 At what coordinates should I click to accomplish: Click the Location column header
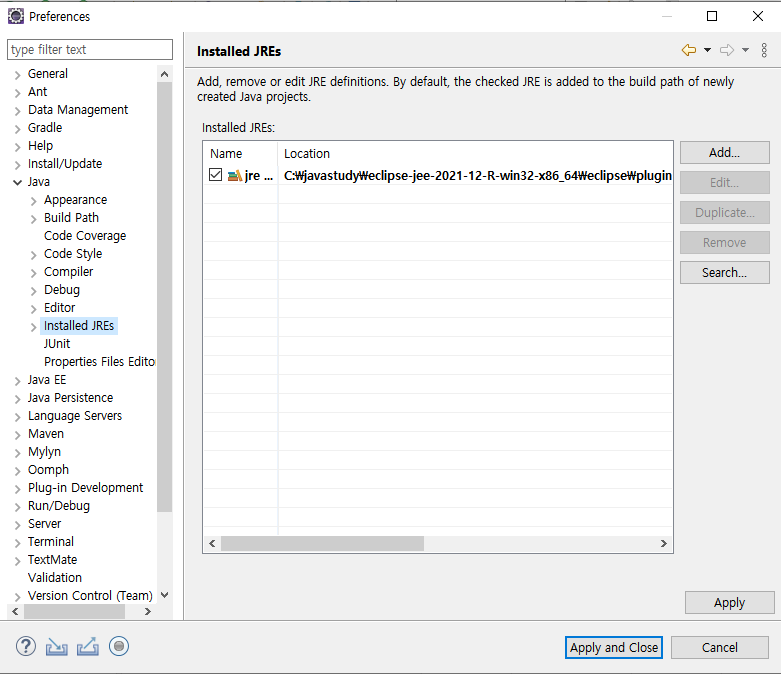pyautogui.click(x=475, y=153)
